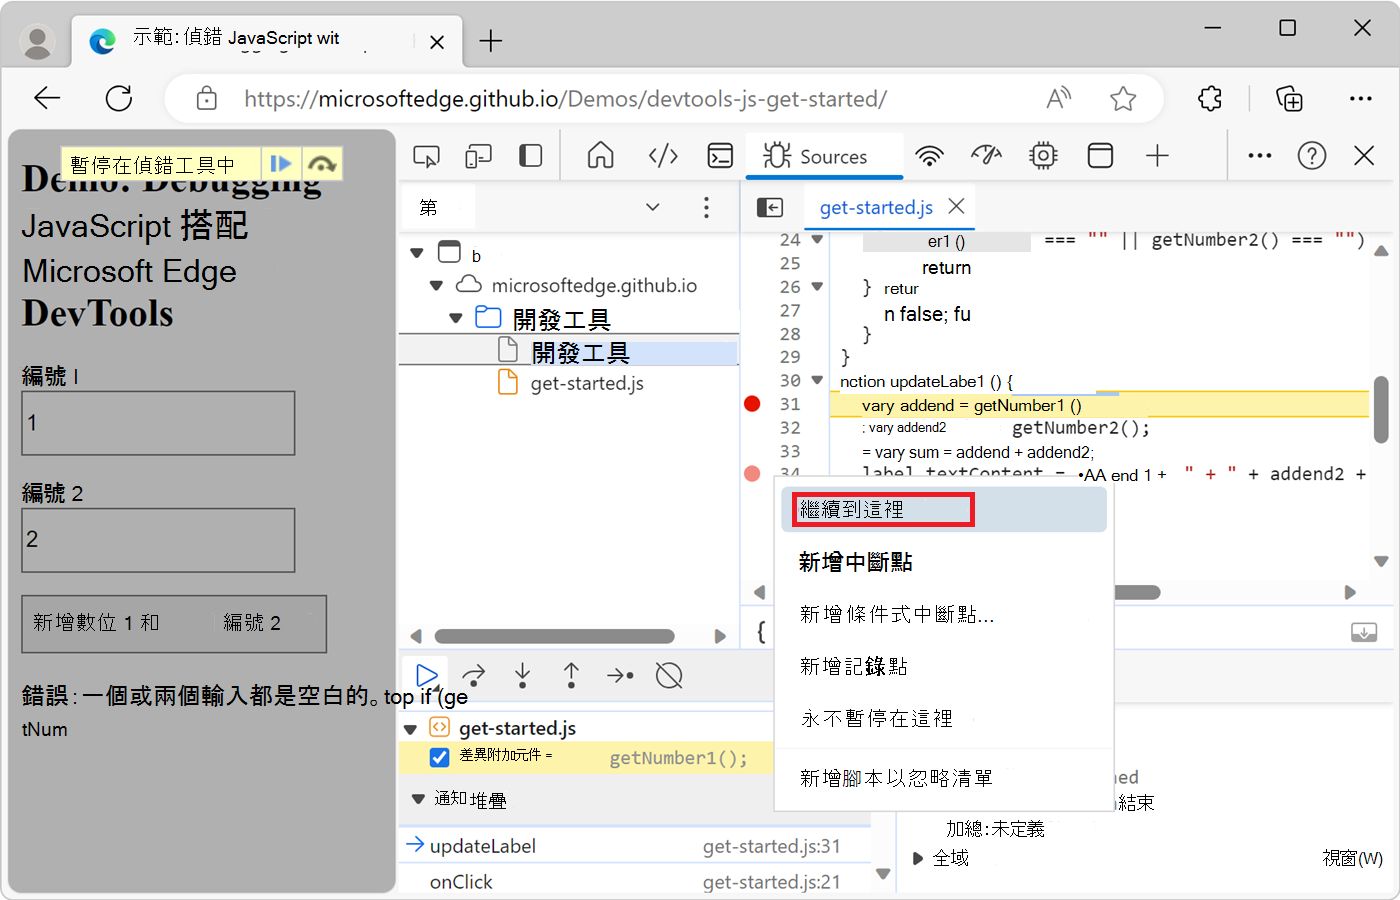The image size is (1400, 900).
Task: Open navigator more options vertical dots
Action: click(706, 207)
